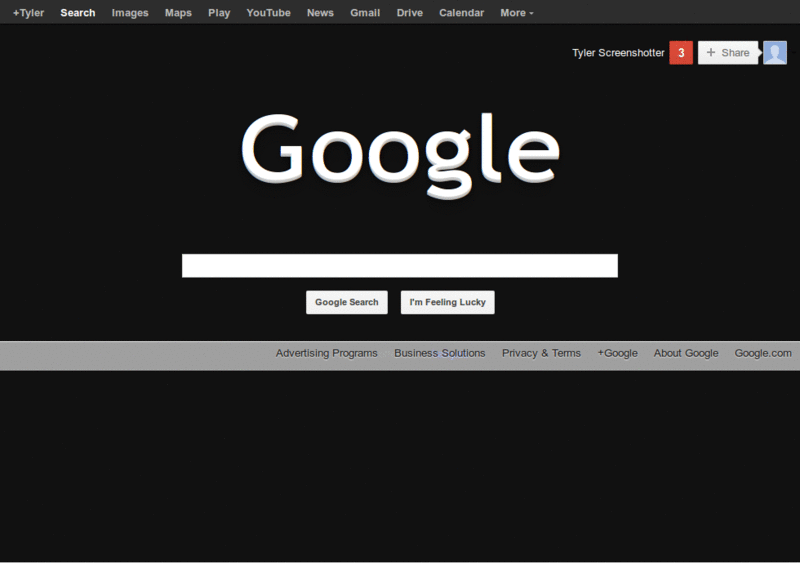
Task: Open Play from the navigation bar
Action: (219, 13)
